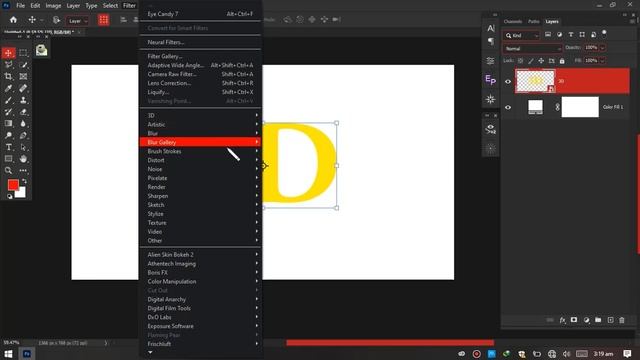Open the Fill 100% dropdown arrow
This screenshot has width=640, height=360.
coord(602,60)
